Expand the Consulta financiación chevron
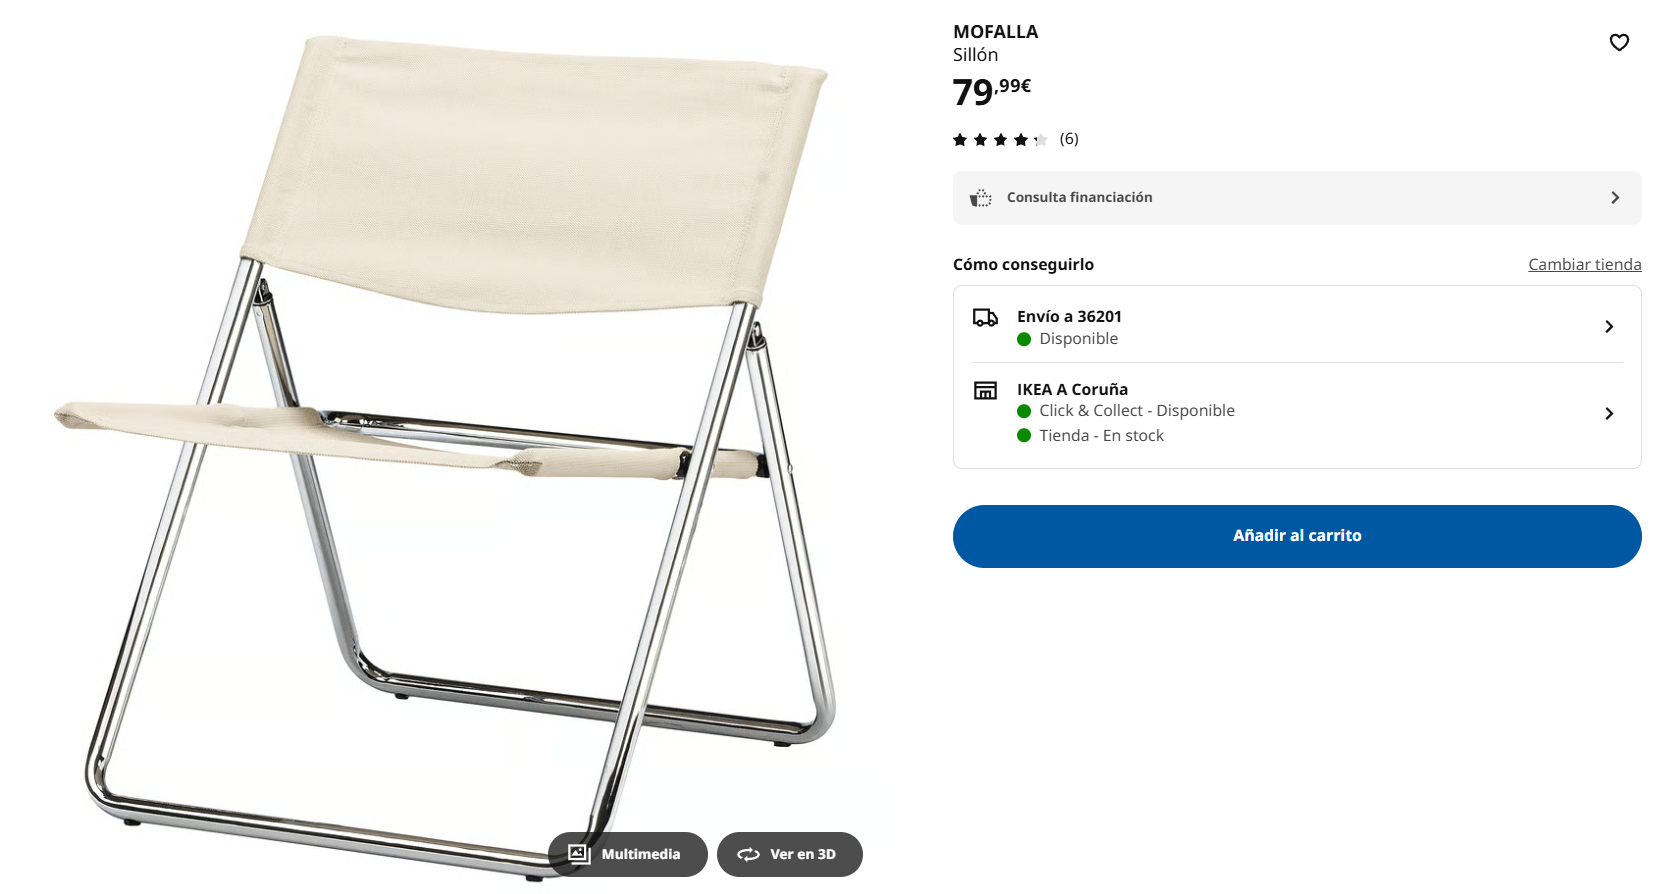 tap(1614, 198)
